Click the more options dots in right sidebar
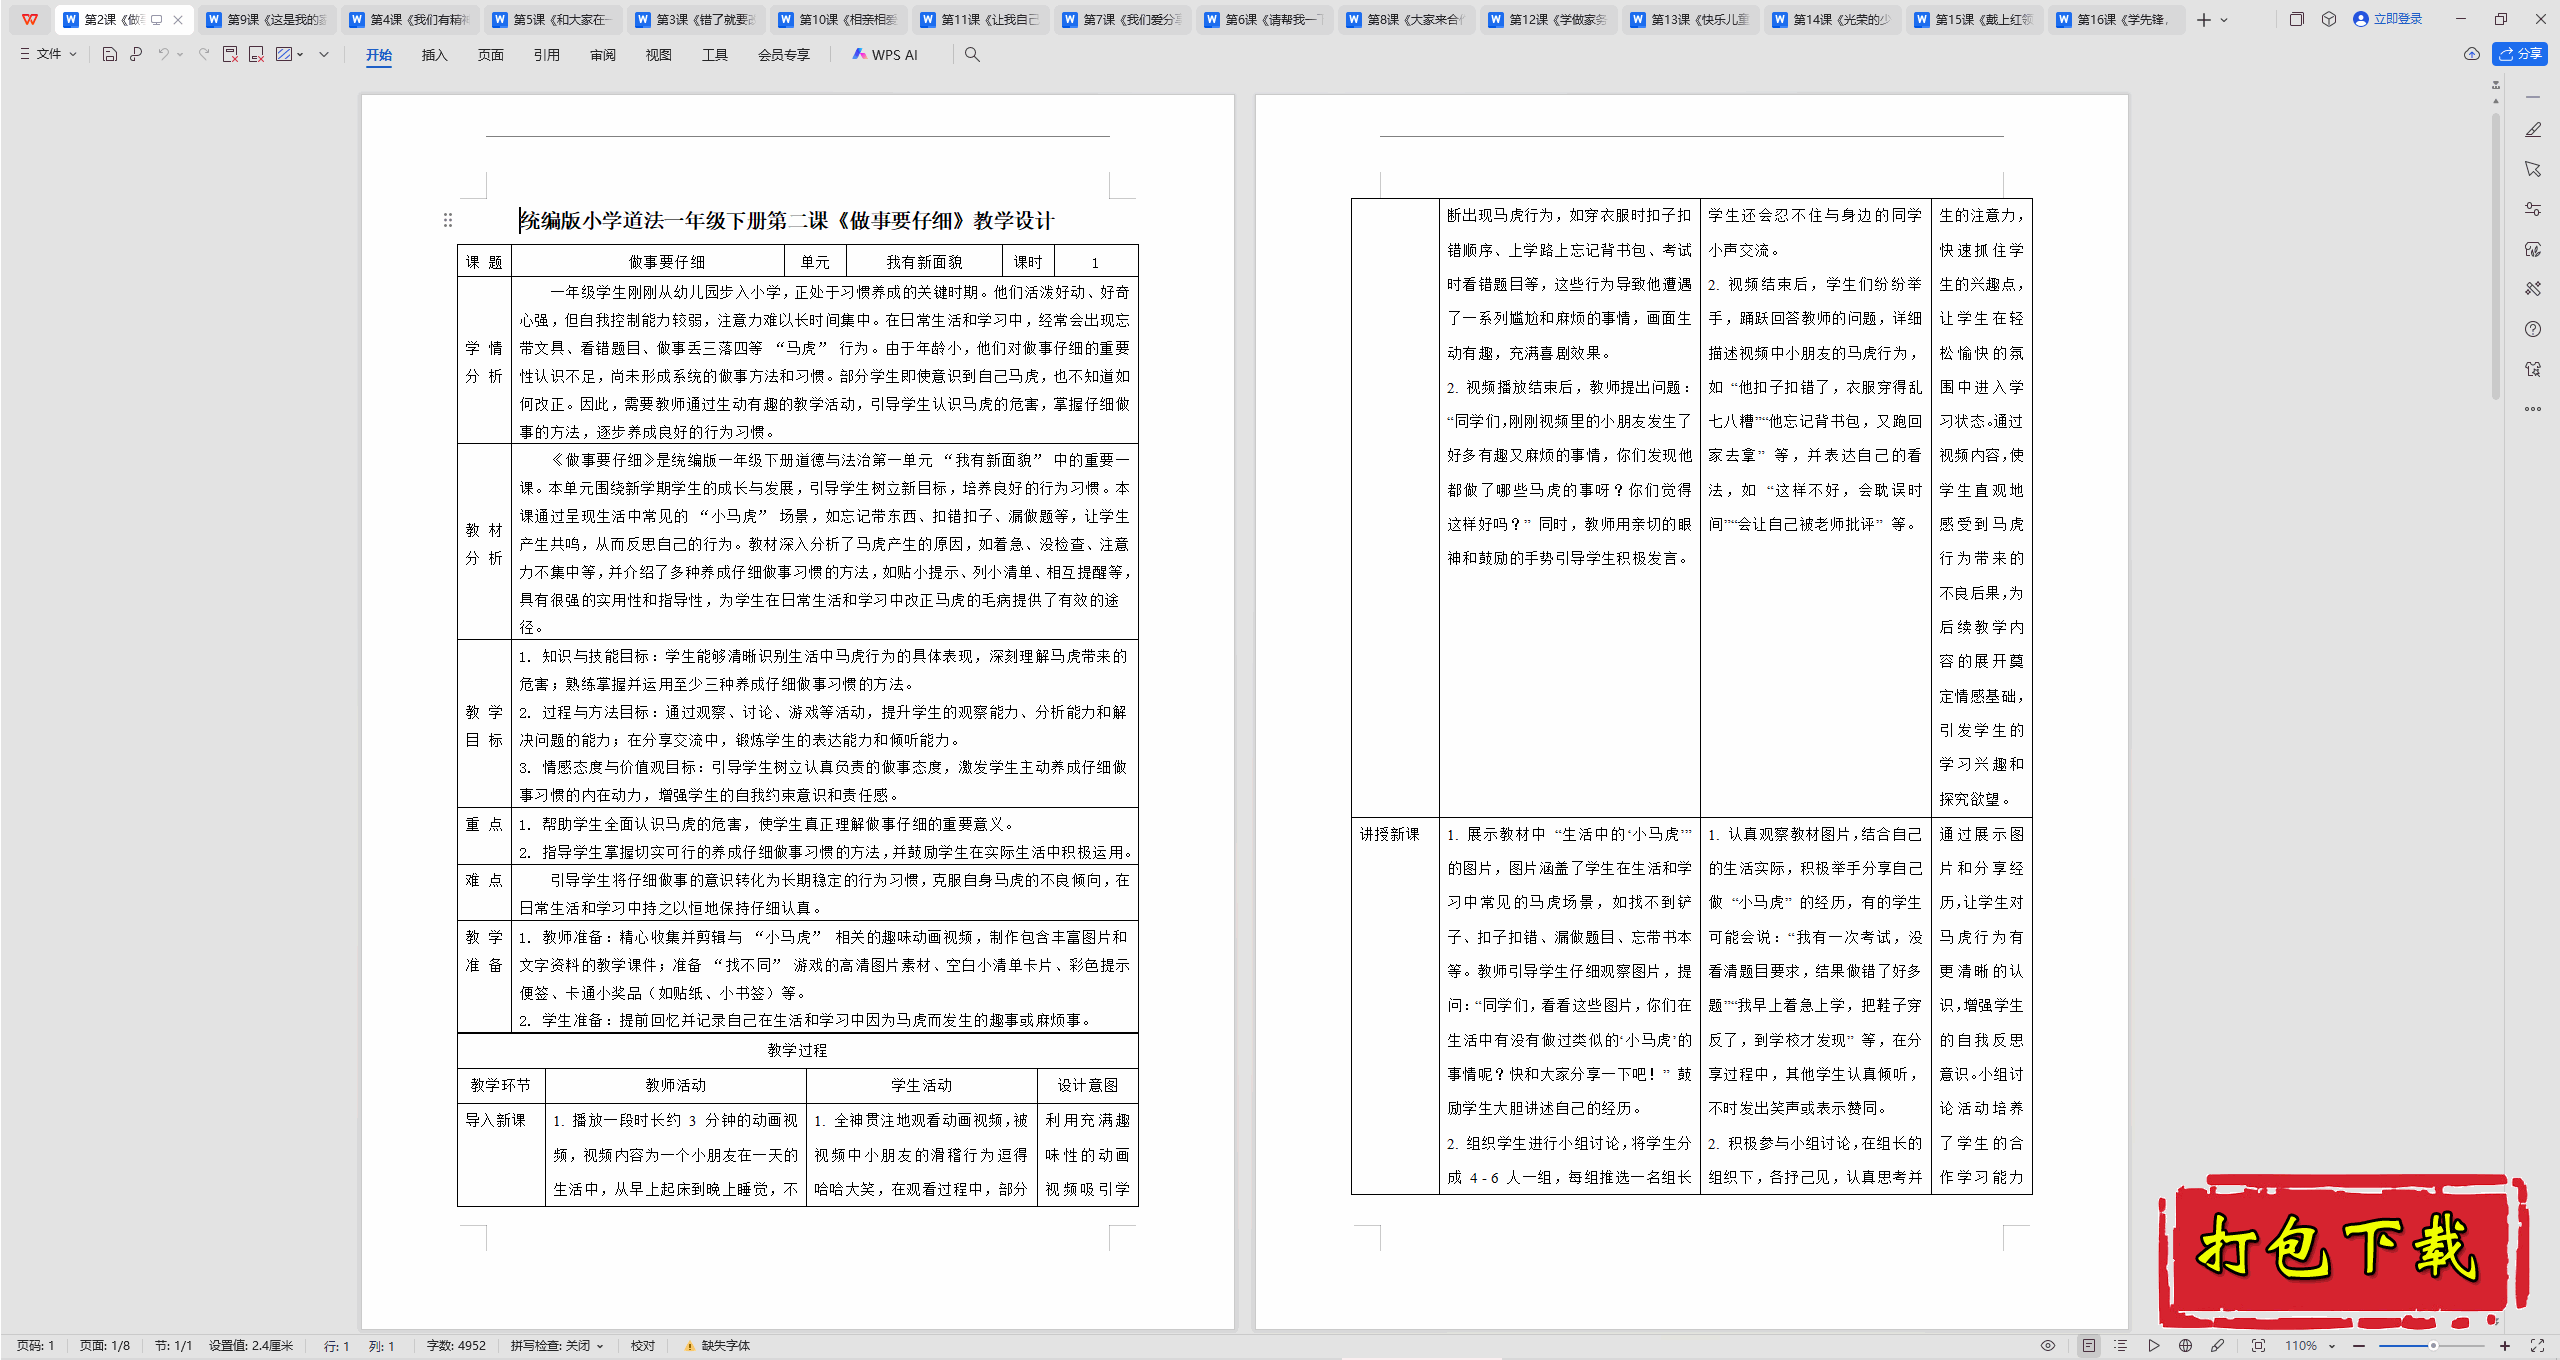 [2533, 409]
